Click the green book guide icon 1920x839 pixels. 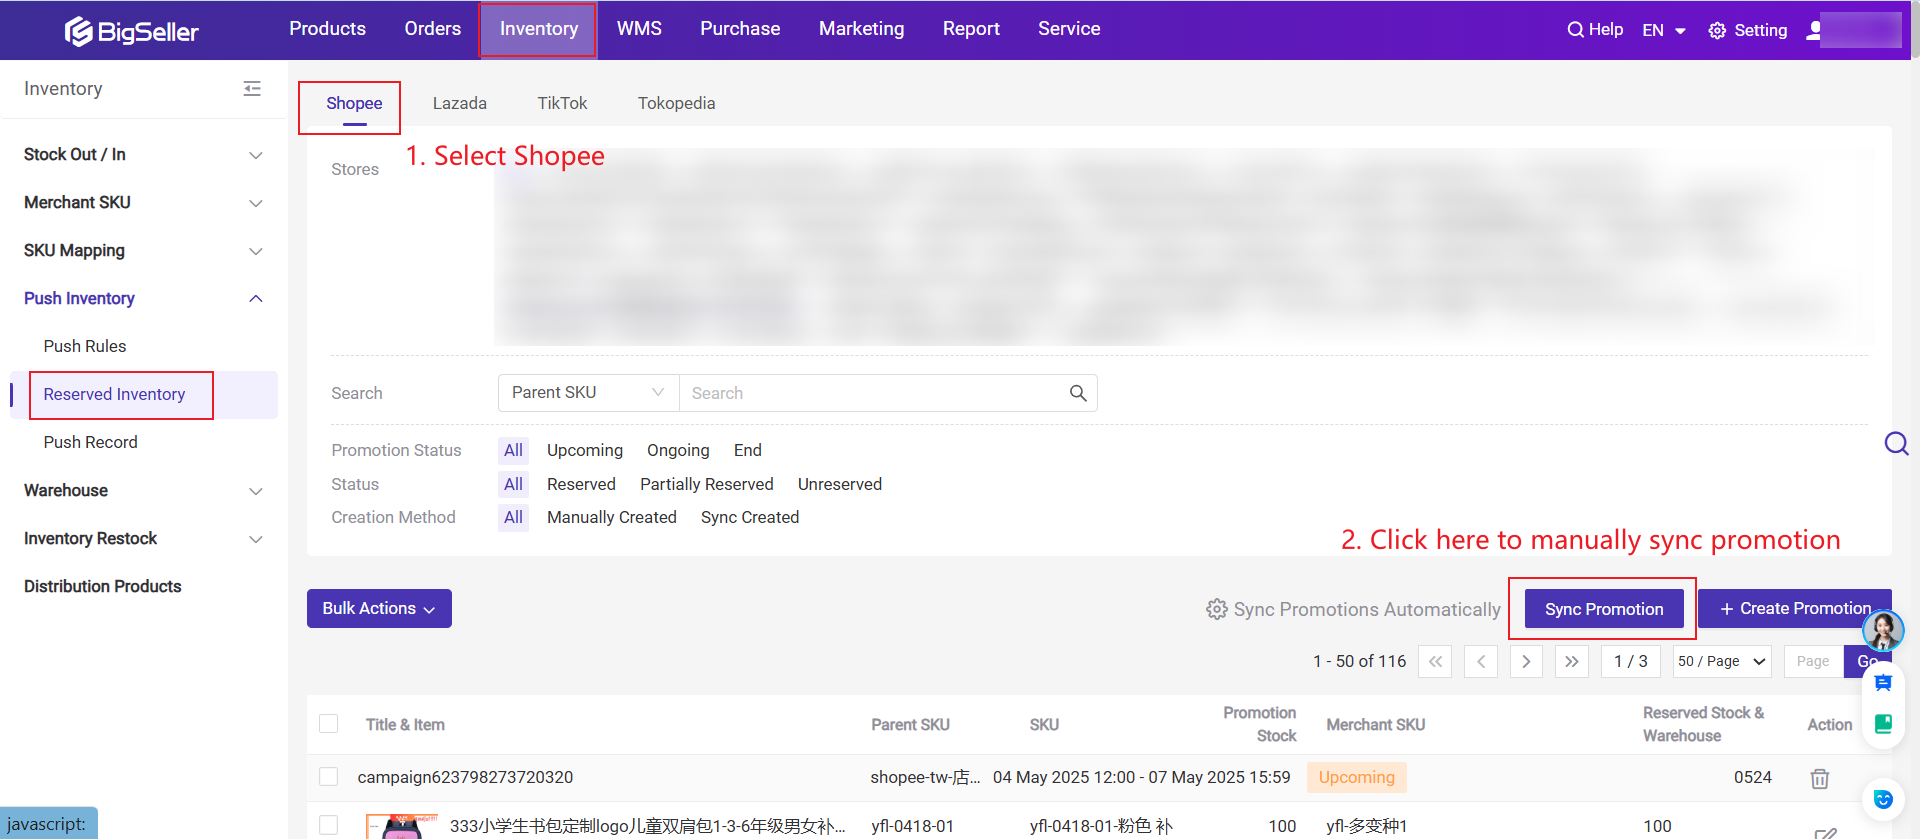click(1883, 723)
